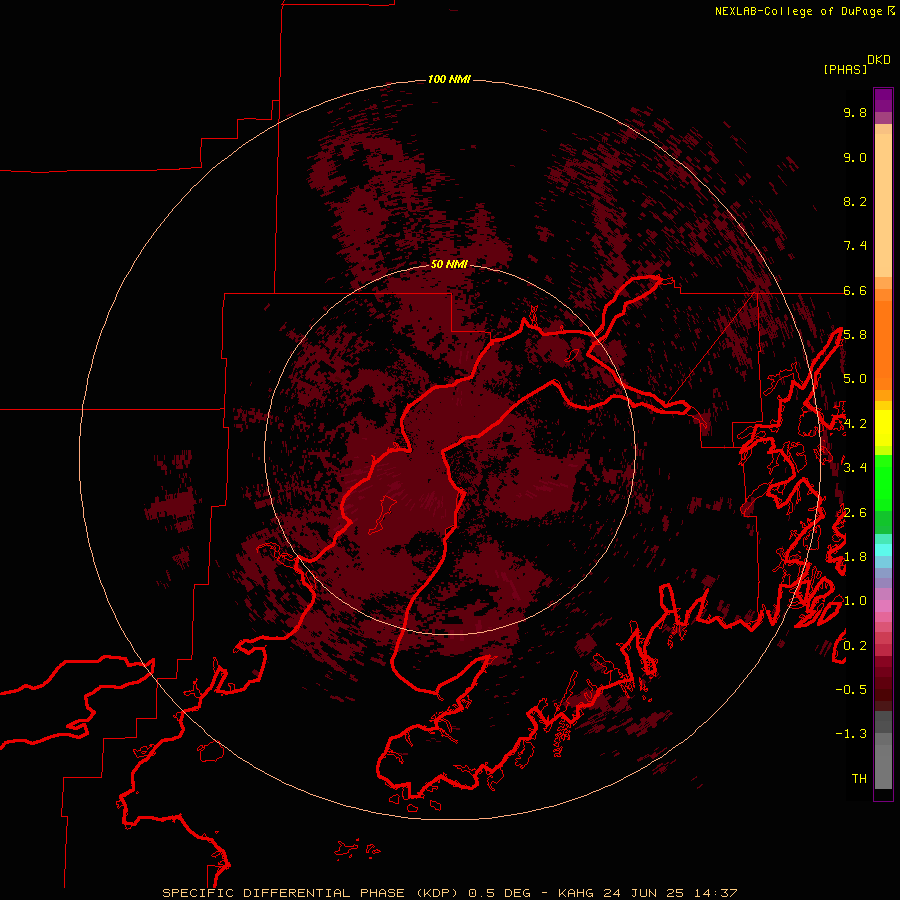Click the 6.6 scale value
Screen dimensions: 900x900
point(855,290)
